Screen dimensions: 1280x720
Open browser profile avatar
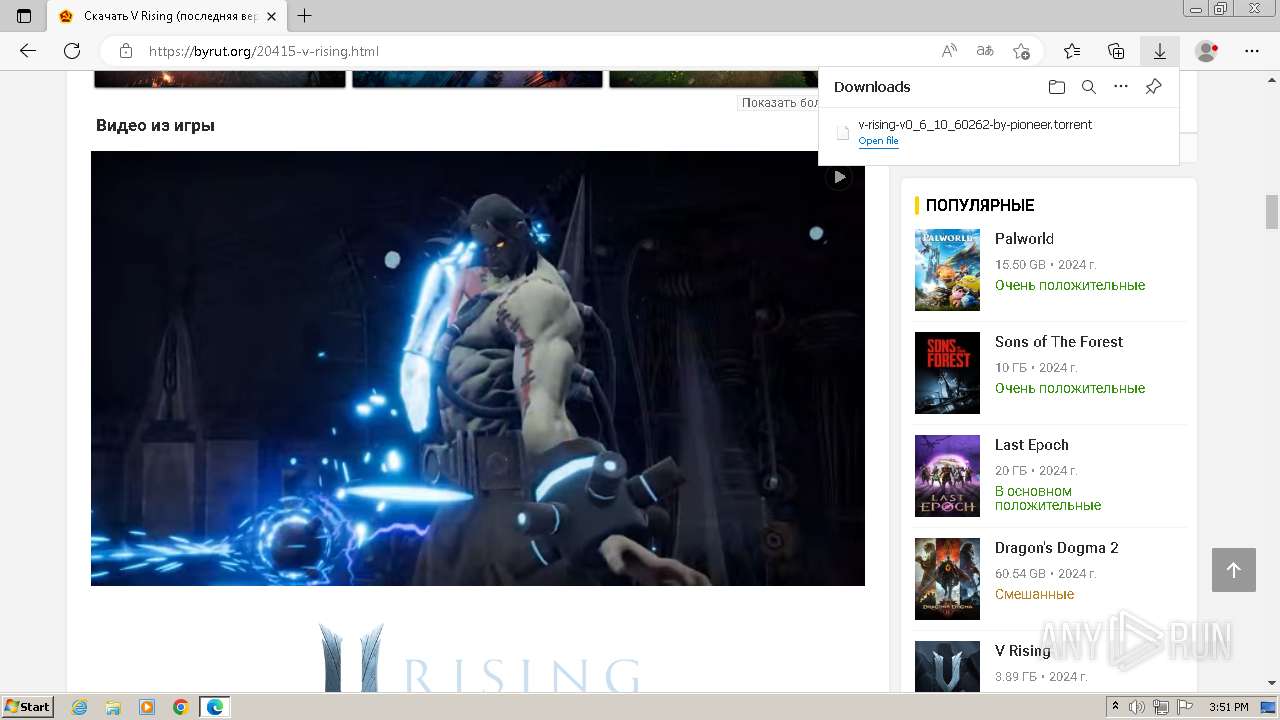pos(1207,51)
